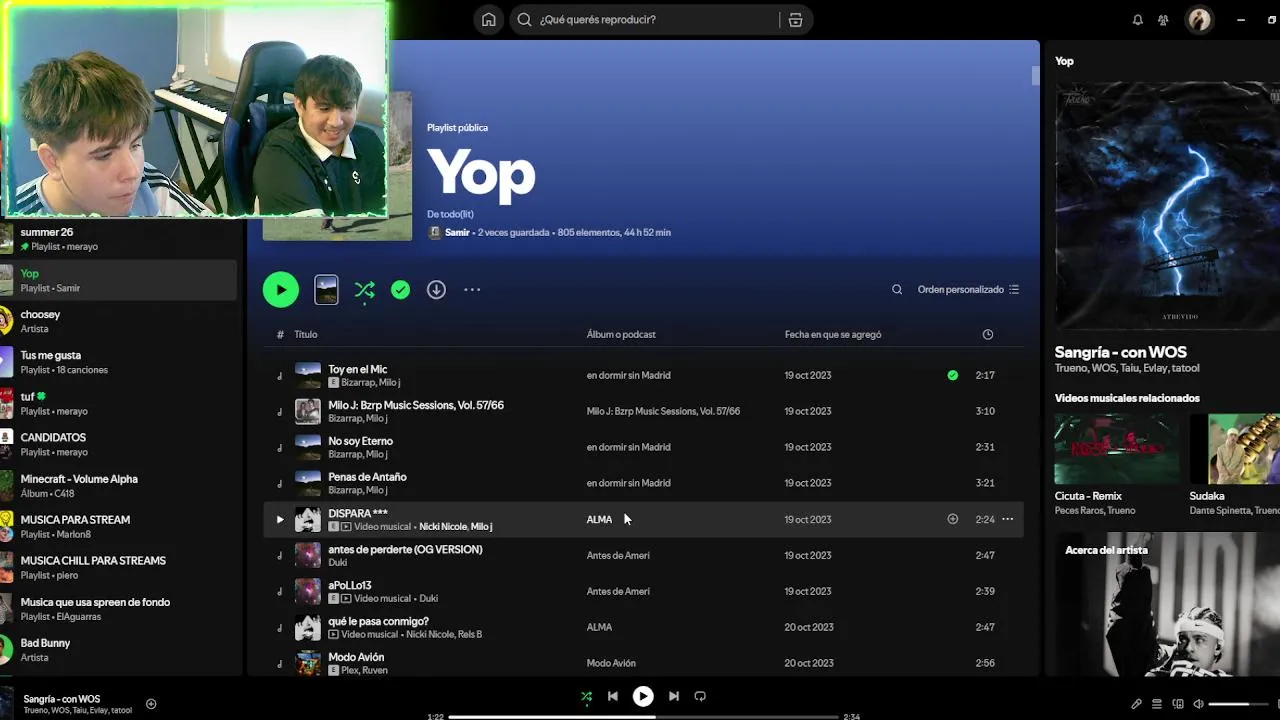This screenshot has height=720, width=1280.
Task: Select track 'antes de perderte (OG VERSION)'
Action: (405, 549)
